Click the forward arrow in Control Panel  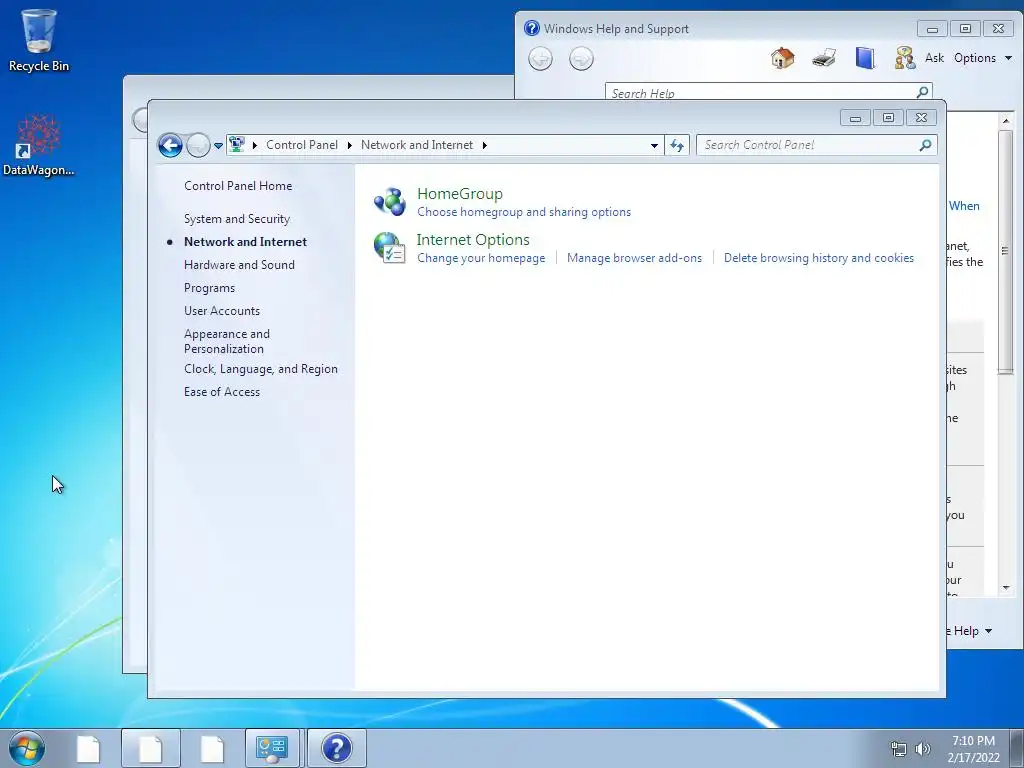(198, 145)
